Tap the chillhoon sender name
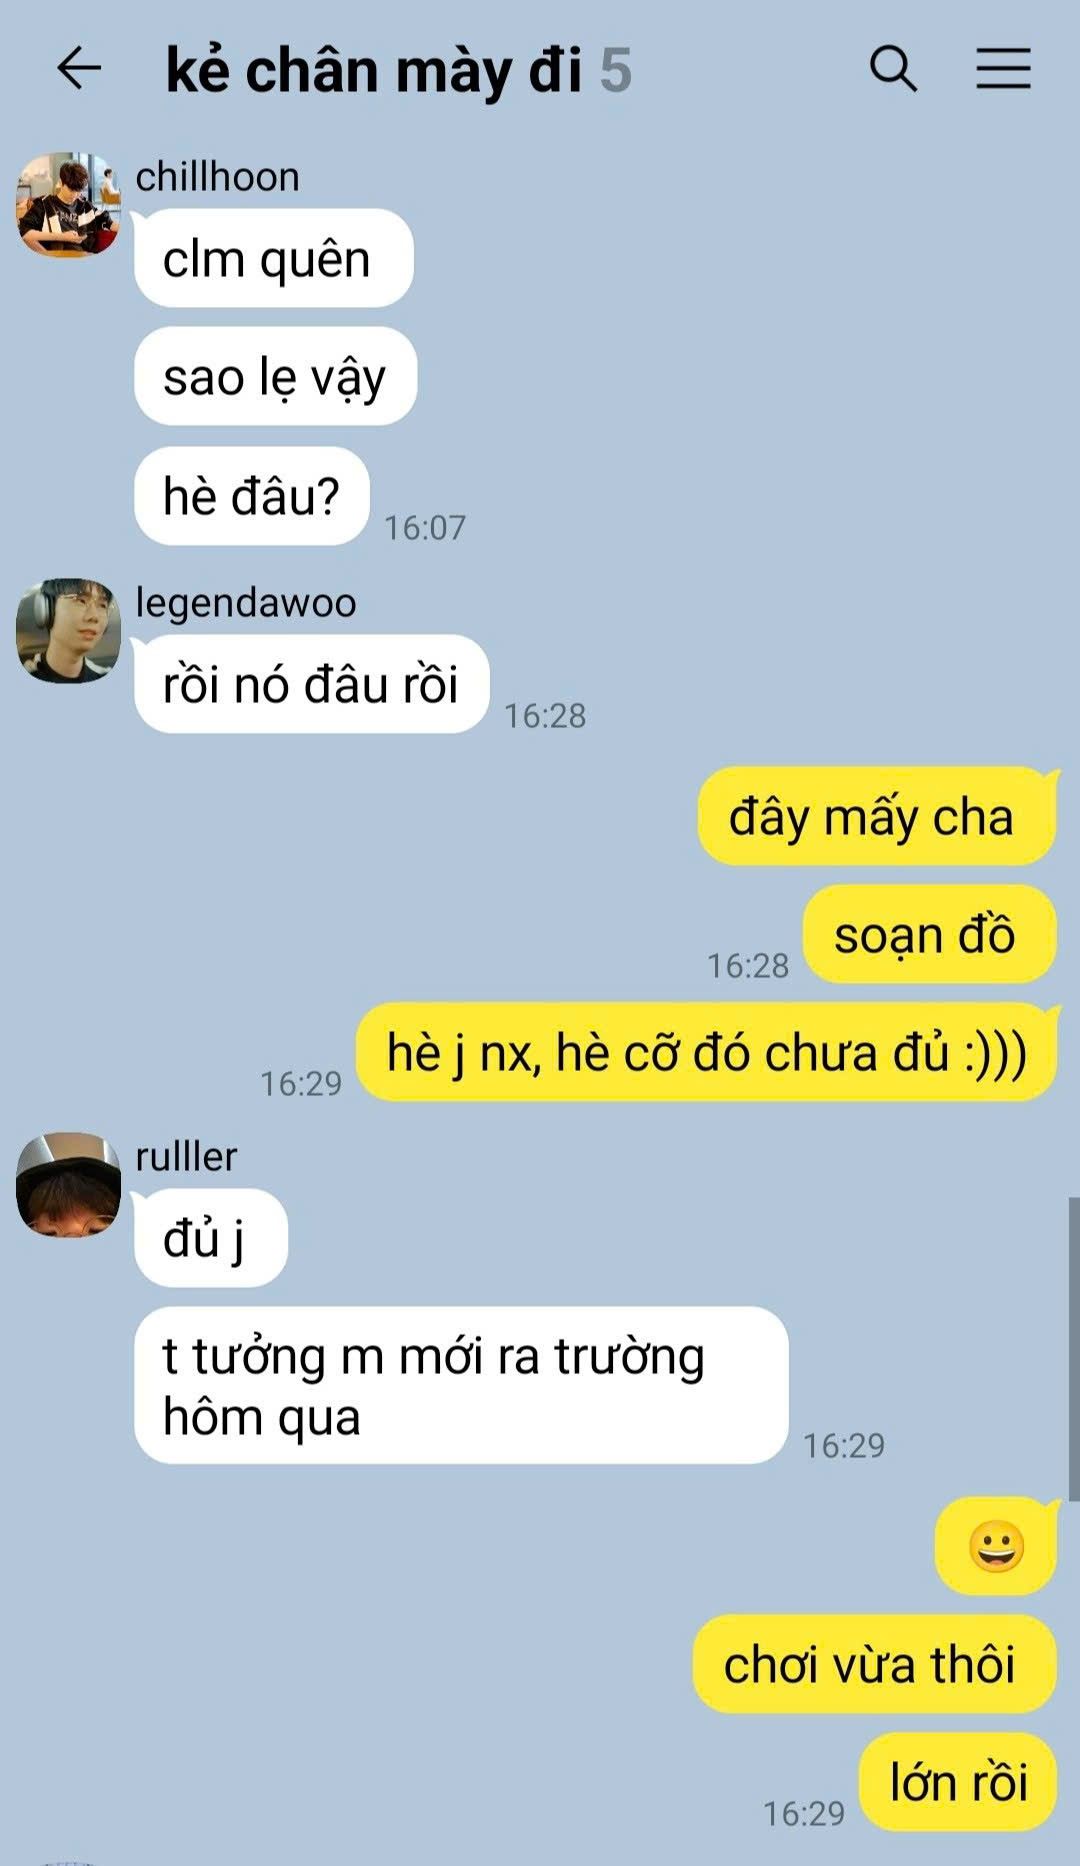Viewport: 1080px width, 1866px height. [x=217, y=177]
